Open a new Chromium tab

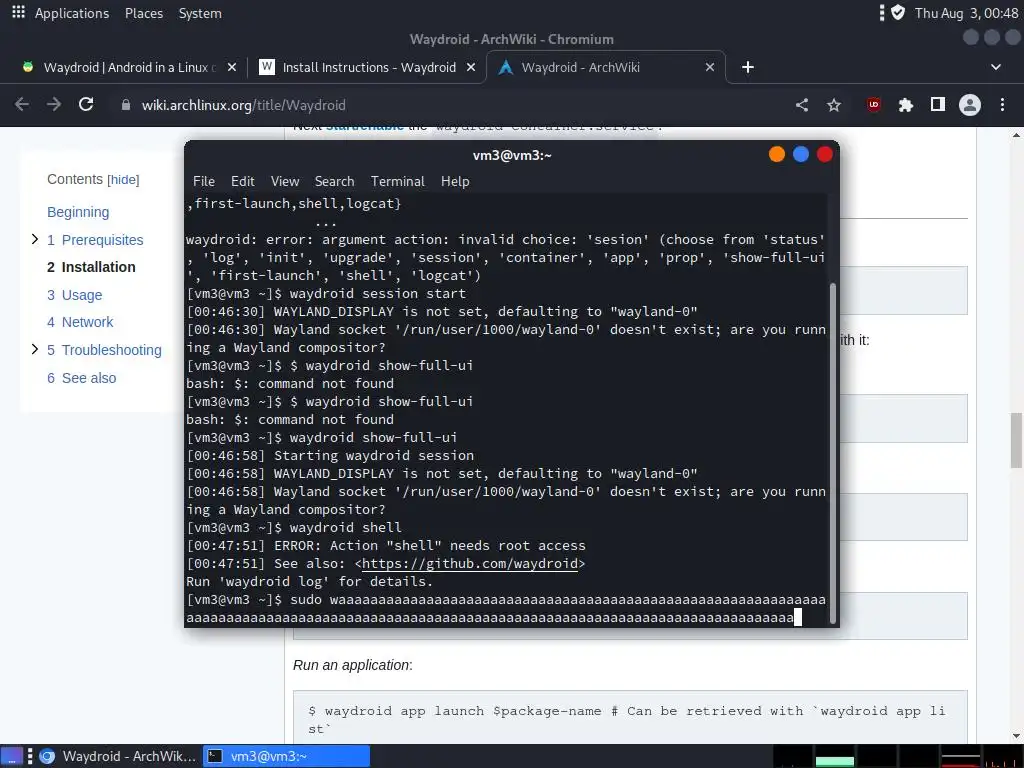pos(748,67)
